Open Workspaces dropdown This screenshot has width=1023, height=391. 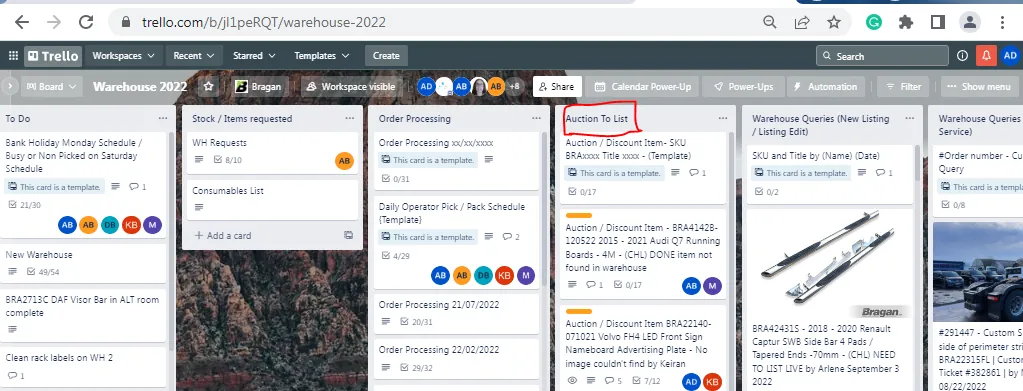tap(123, 55)
